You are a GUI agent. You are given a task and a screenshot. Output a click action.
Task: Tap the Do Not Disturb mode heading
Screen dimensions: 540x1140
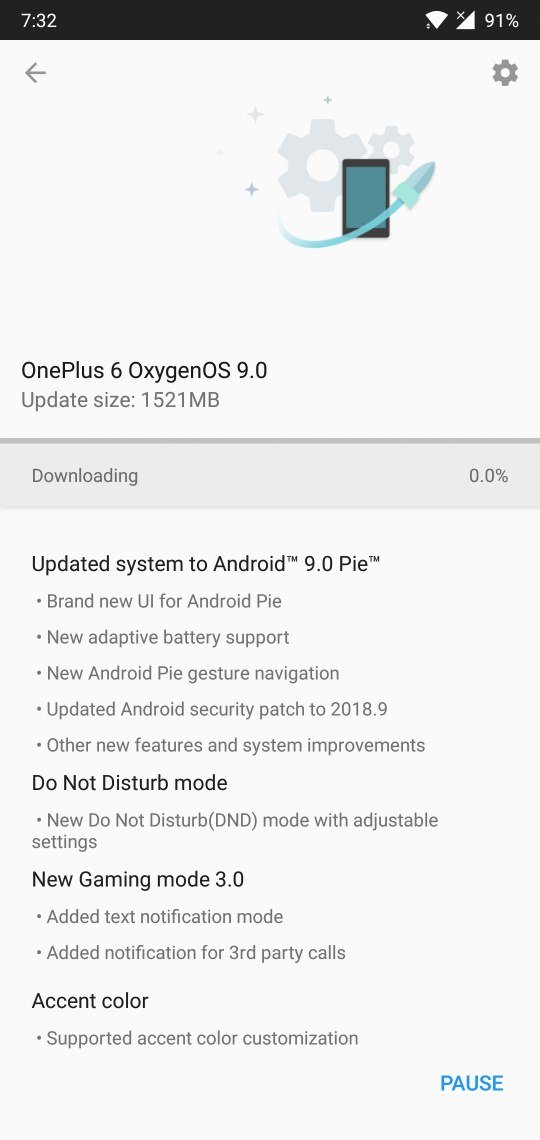pos(129,783)
